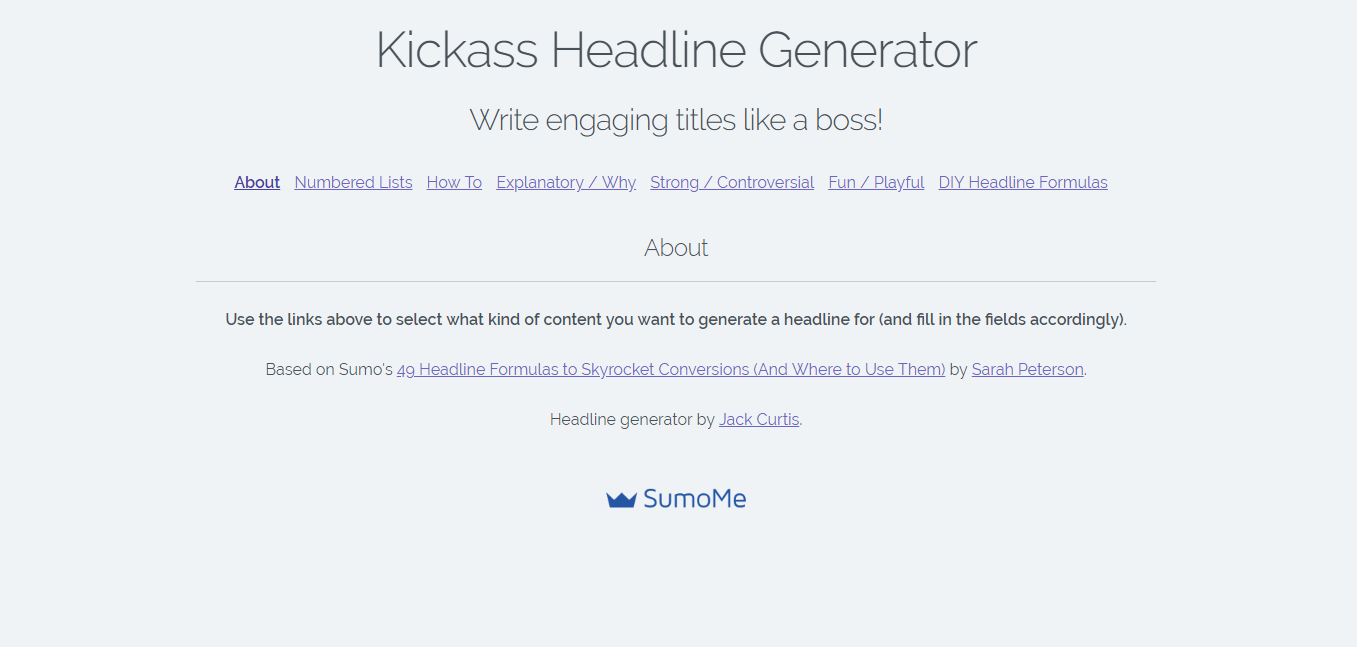Switch to the Explanatory / Why tab
The image size is (1357, 647).
pos(566,182)
